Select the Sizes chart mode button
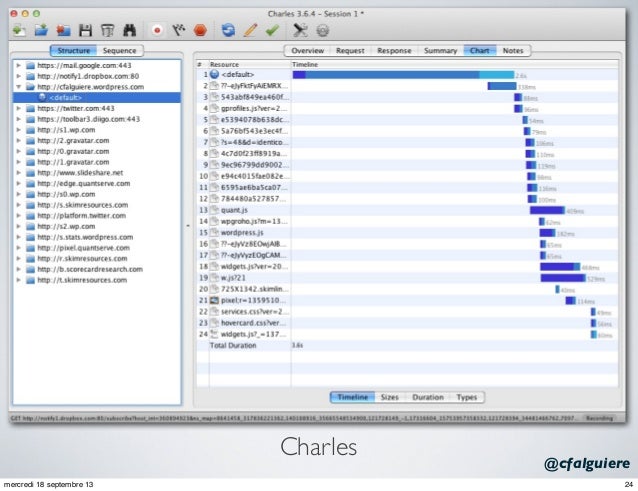The height and width of the screenshot is (491, 638). (x=390, y=397)
